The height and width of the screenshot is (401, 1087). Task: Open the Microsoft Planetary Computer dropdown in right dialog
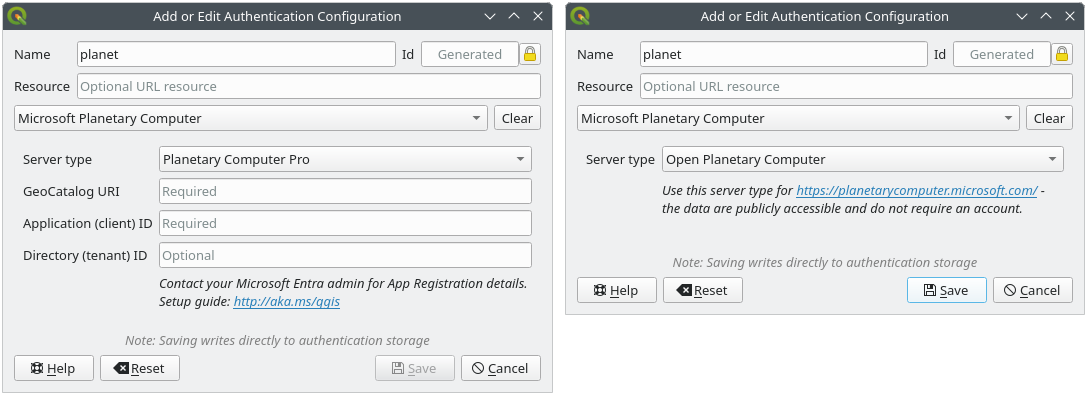coord(798,119)
